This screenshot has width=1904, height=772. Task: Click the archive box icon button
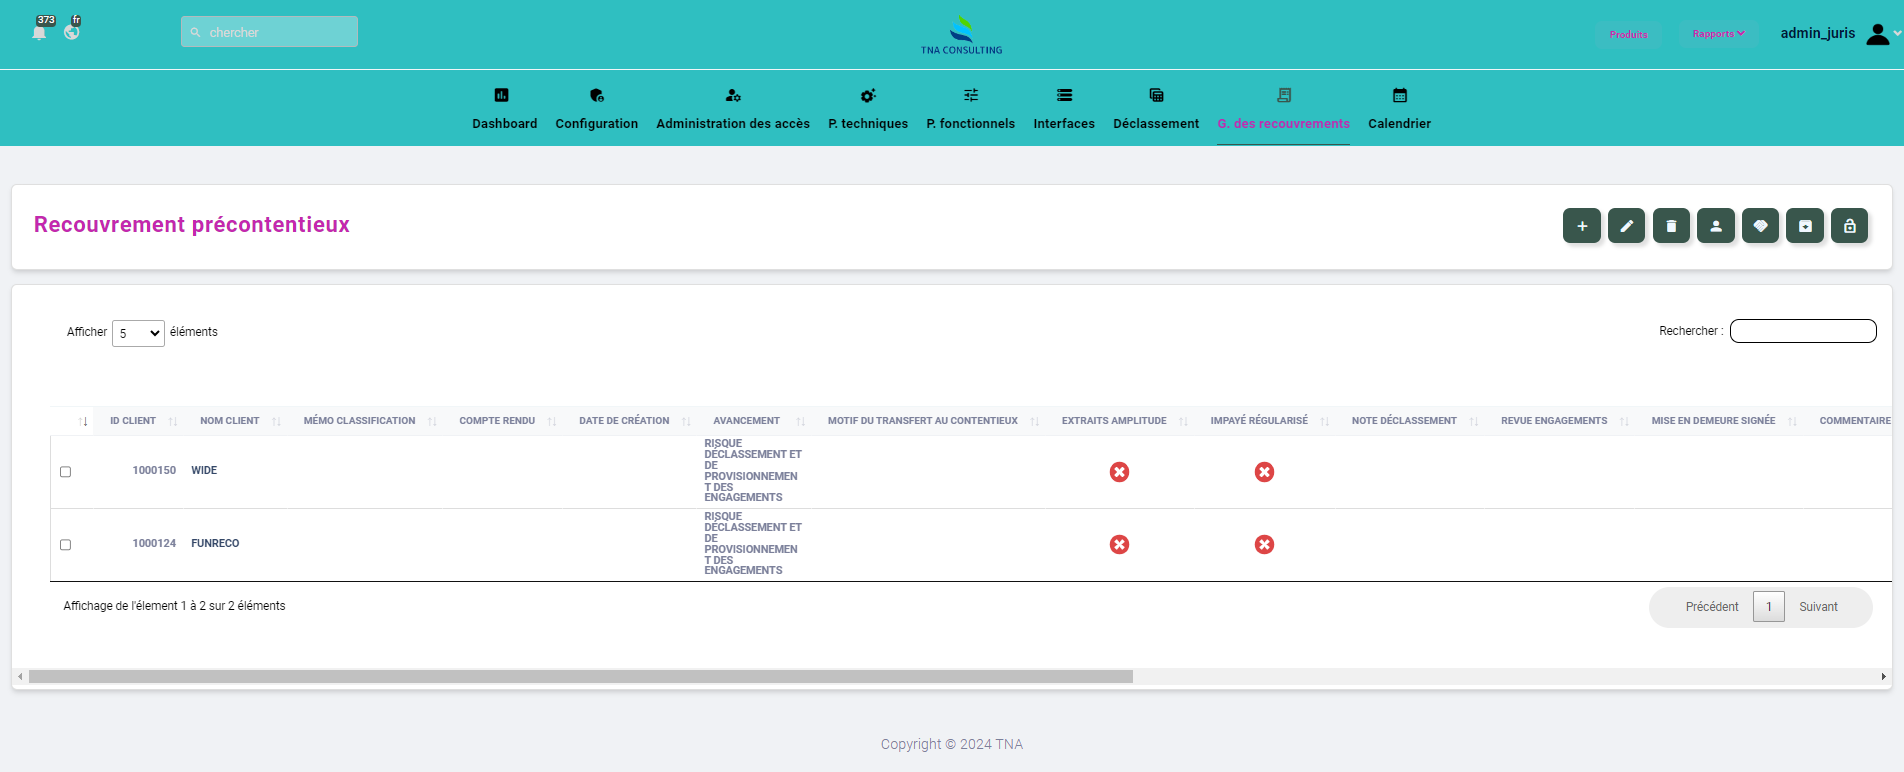pos(1805,226)
